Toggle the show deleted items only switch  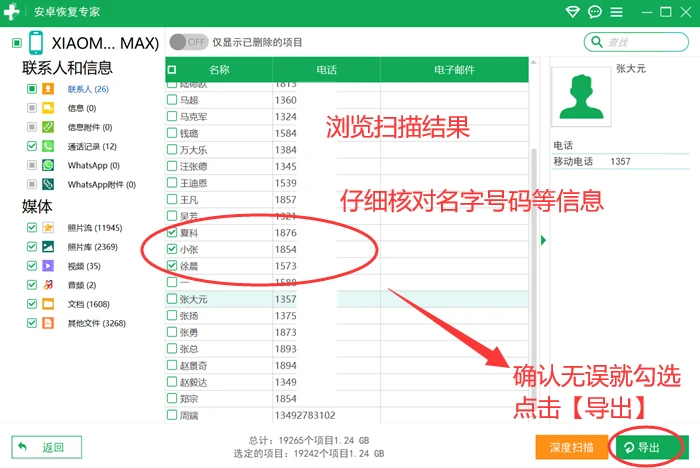(x=188, y=42)
